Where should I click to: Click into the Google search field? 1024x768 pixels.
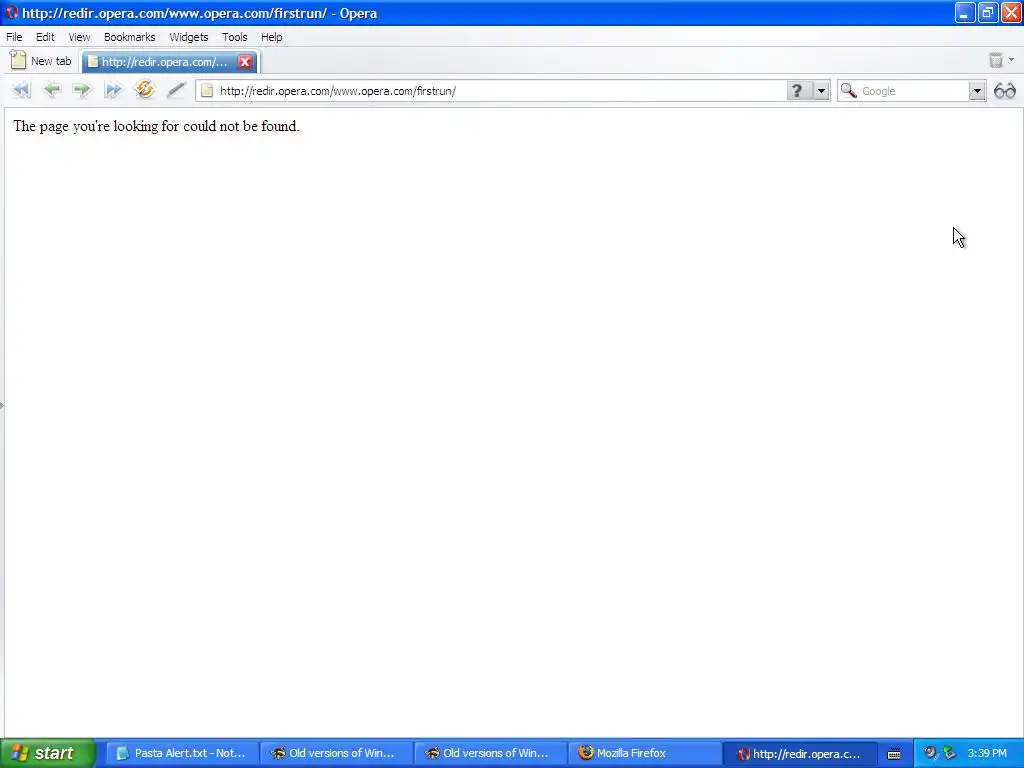913,91
